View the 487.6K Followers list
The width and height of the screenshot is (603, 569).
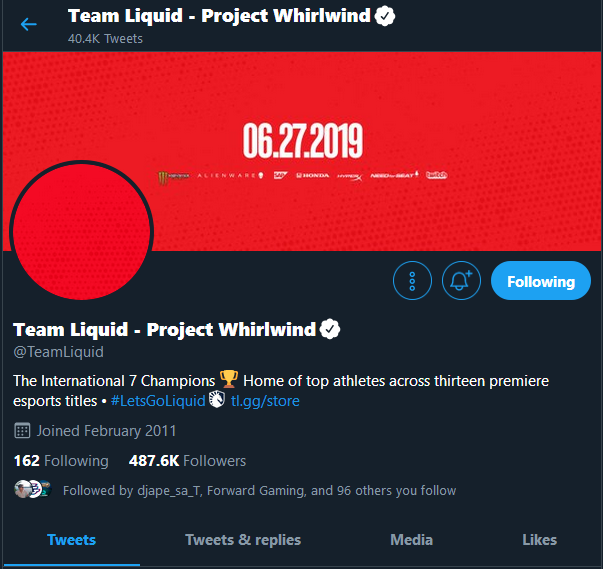pyautogui.click(x=187, y=461)
